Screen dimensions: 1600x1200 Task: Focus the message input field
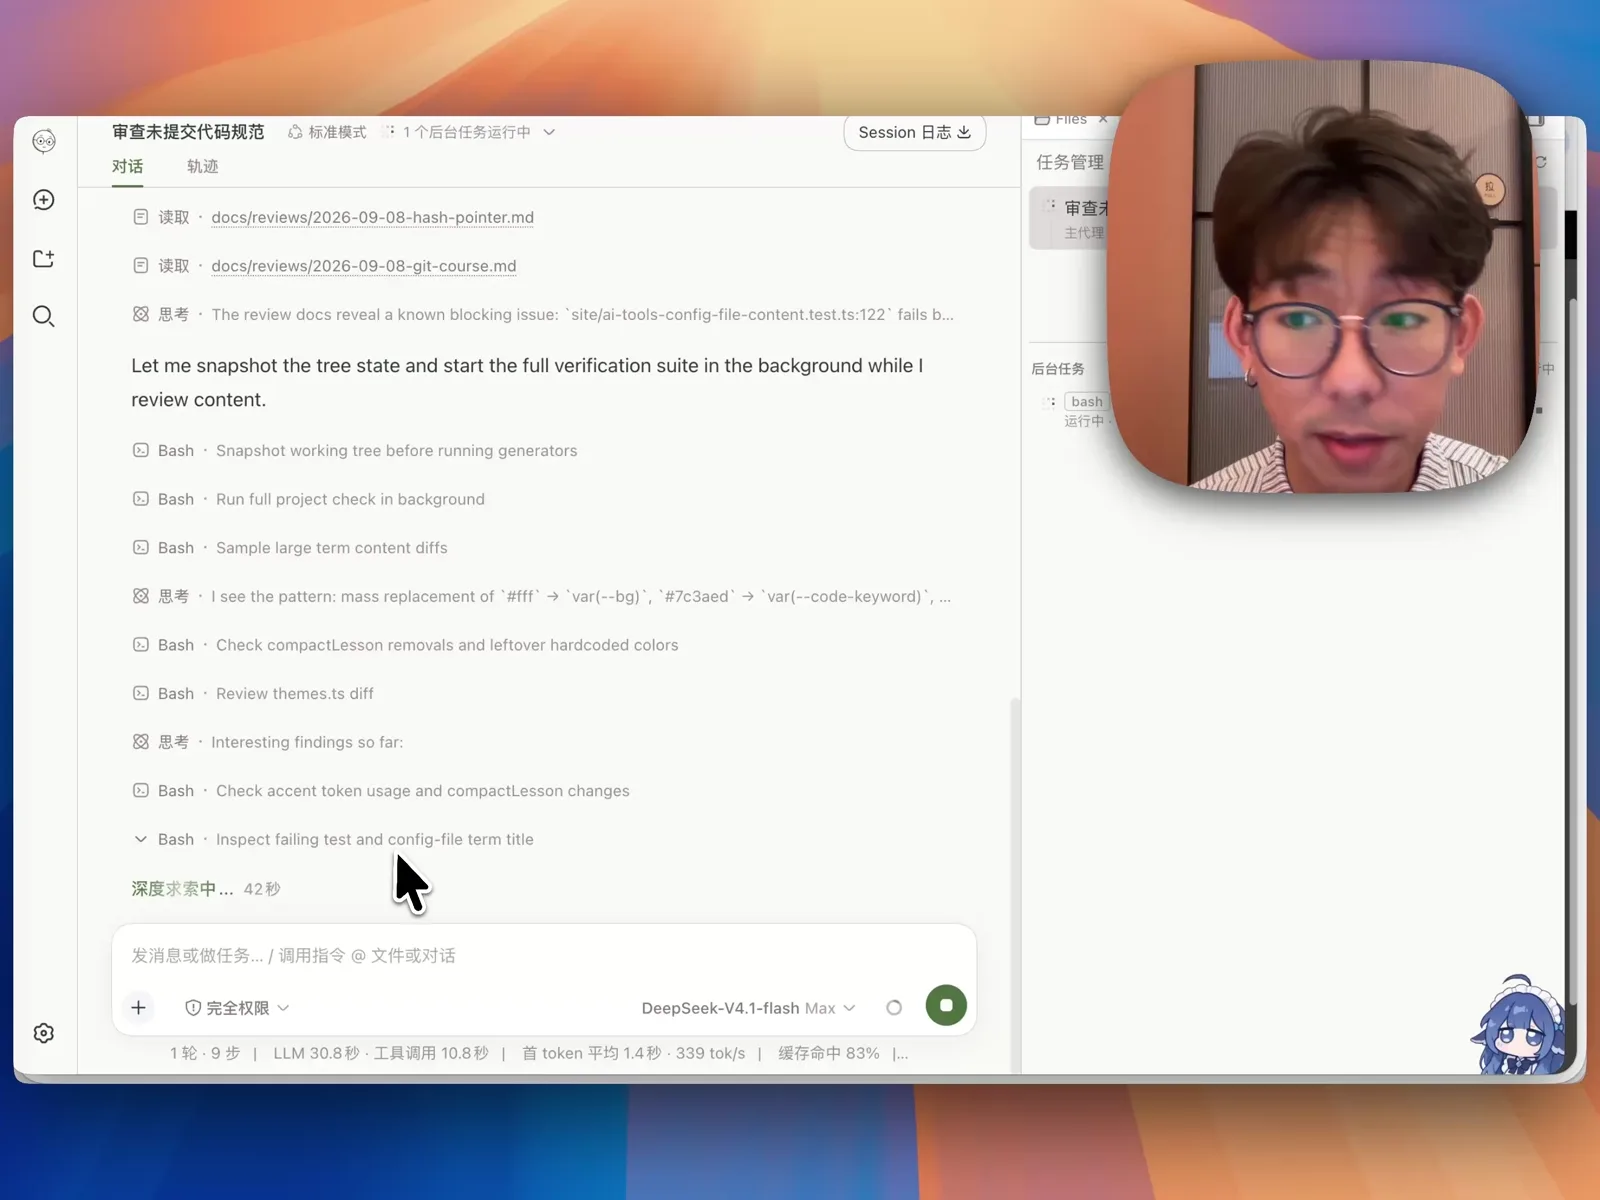(x=543, y=955)
